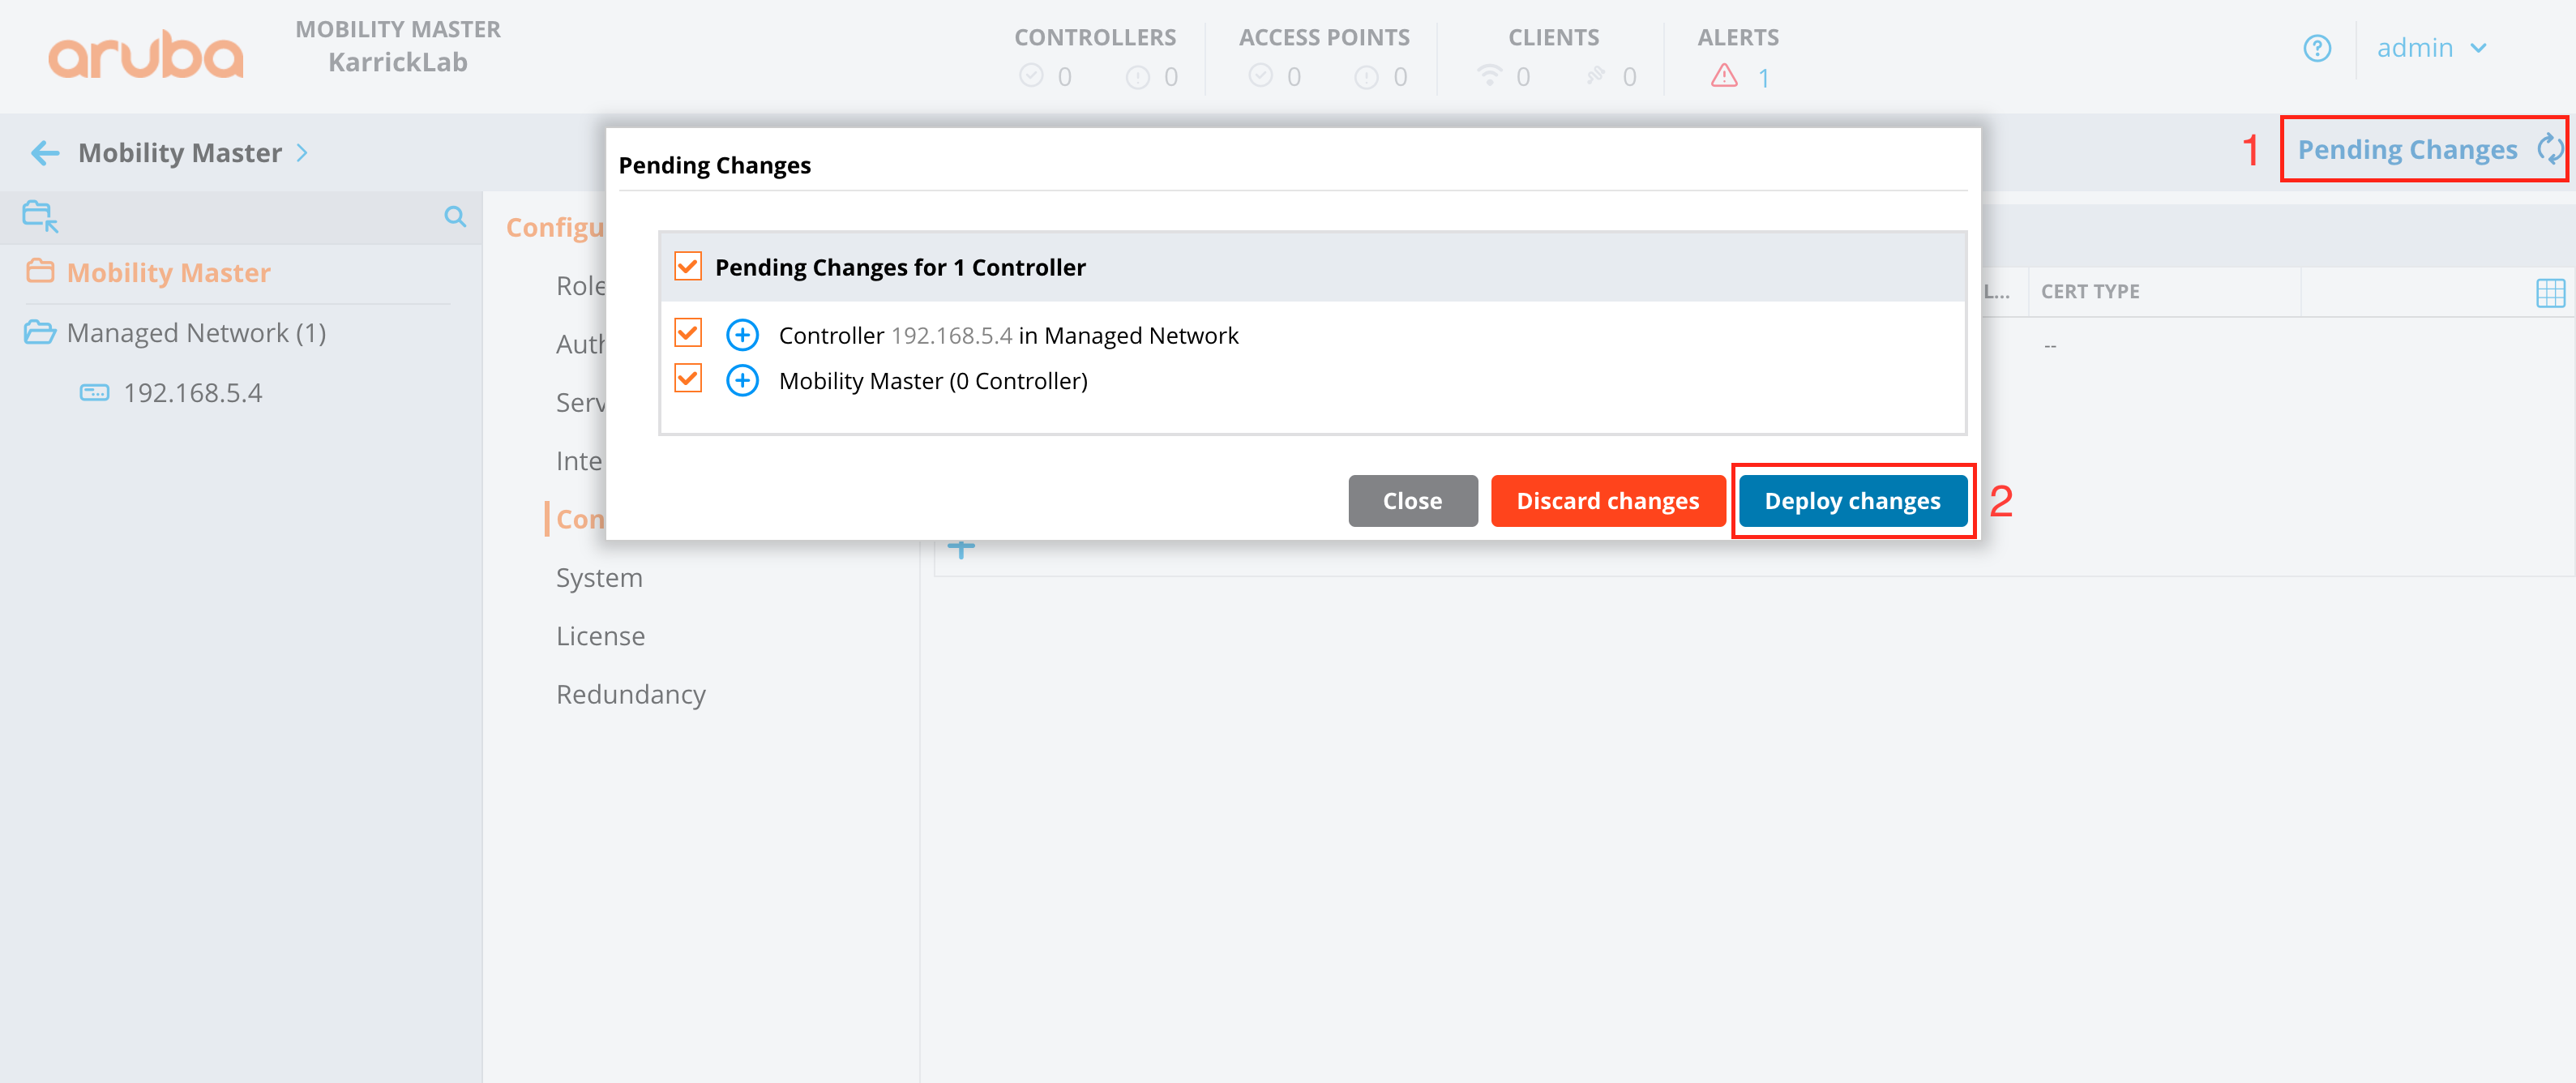Screen dimensions: 2576x1083
Task: Open the Redundancy configuration menu item
Action: coord(630,694)
